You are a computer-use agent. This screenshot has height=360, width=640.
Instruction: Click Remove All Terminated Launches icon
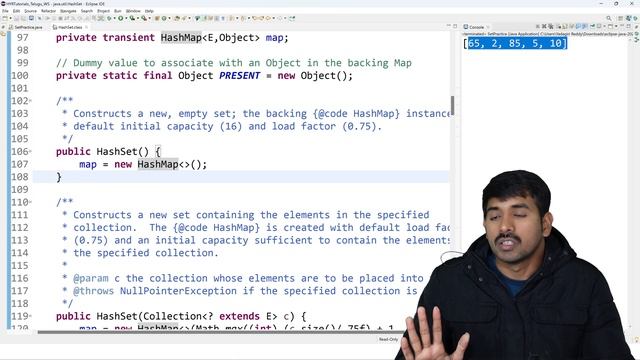551,27
